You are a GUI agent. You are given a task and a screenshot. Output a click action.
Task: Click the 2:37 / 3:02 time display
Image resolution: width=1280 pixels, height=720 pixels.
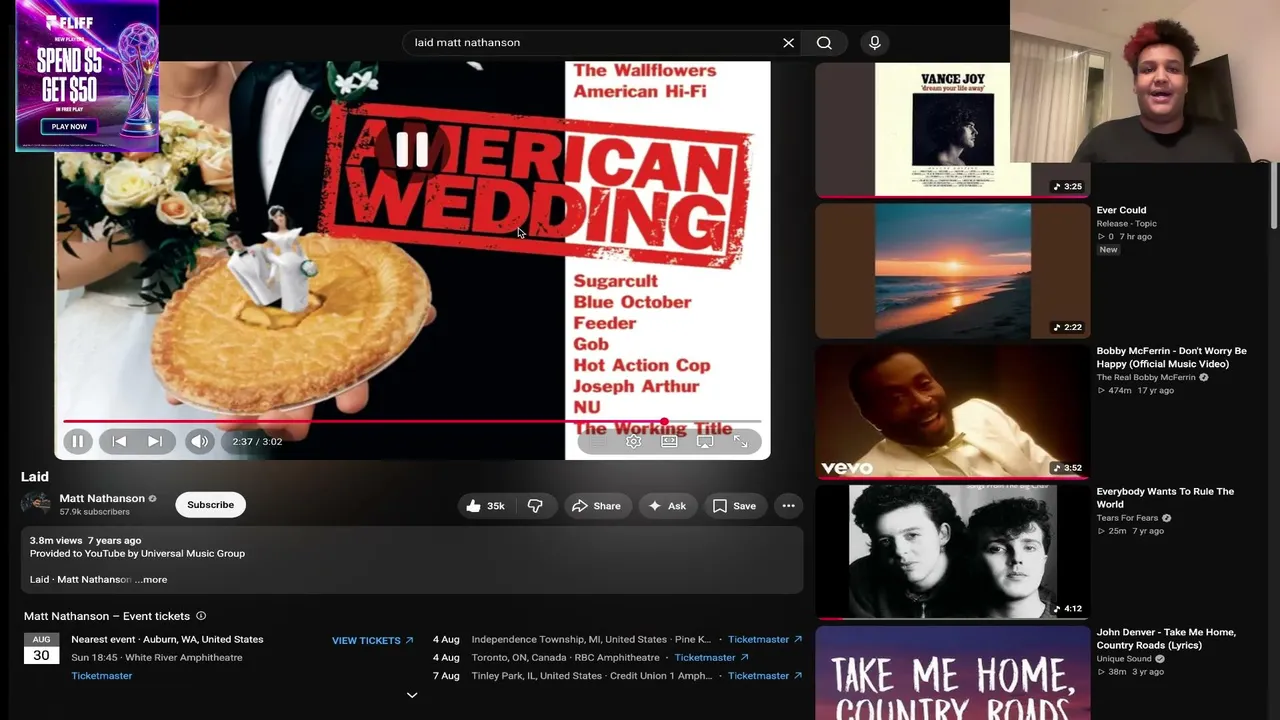257,442
